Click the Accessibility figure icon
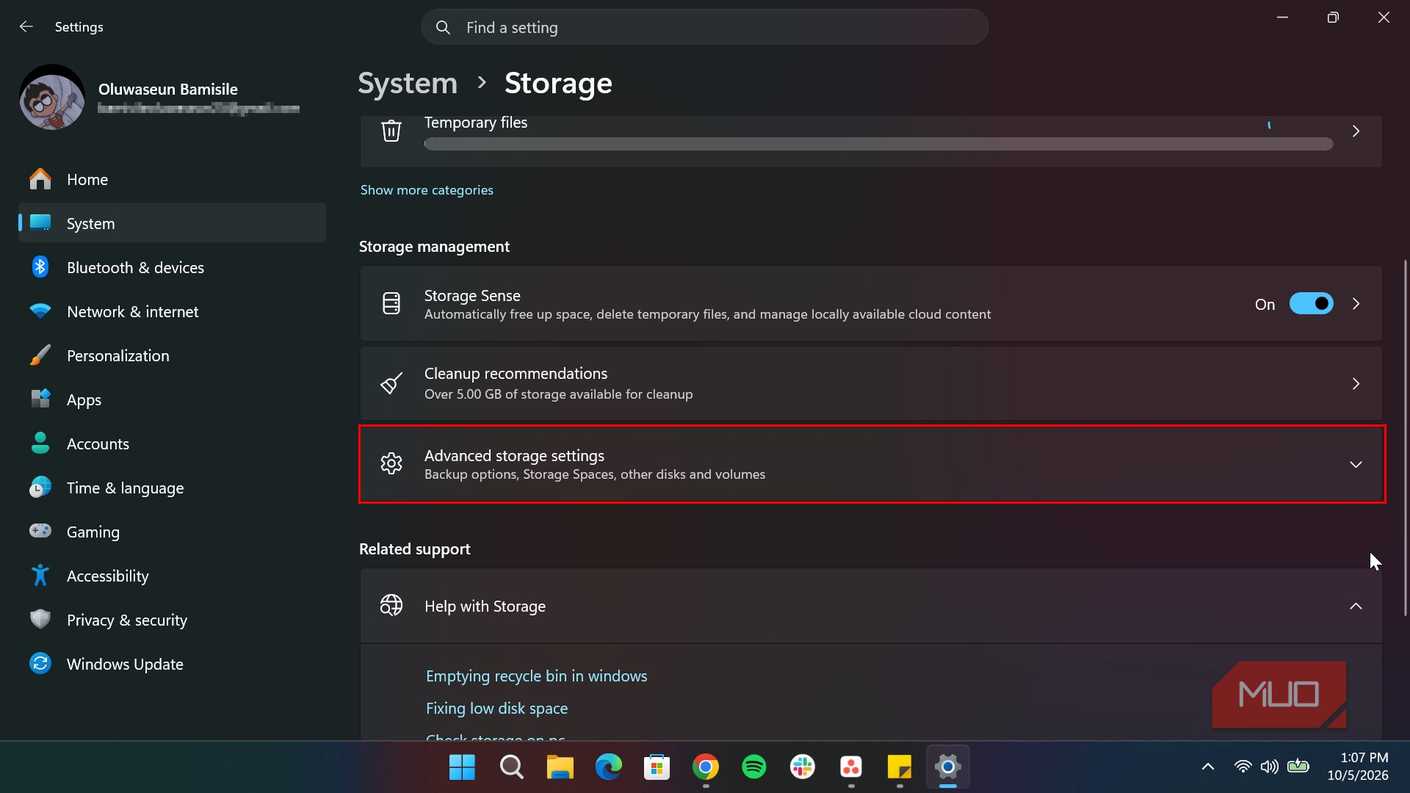Screen dimensions: 1410x793 click(40, 575)
